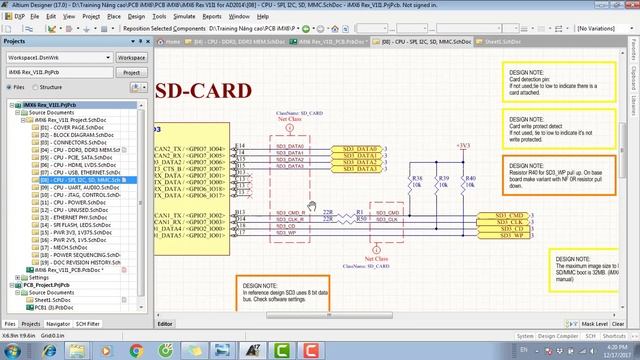Select the Structure radio button
The image size is (640, 360).
tap(35, 87)
